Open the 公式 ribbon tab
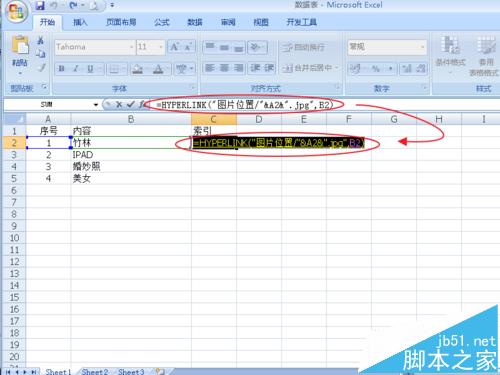This screenshot has width=500, height=375. click(162, 22)
